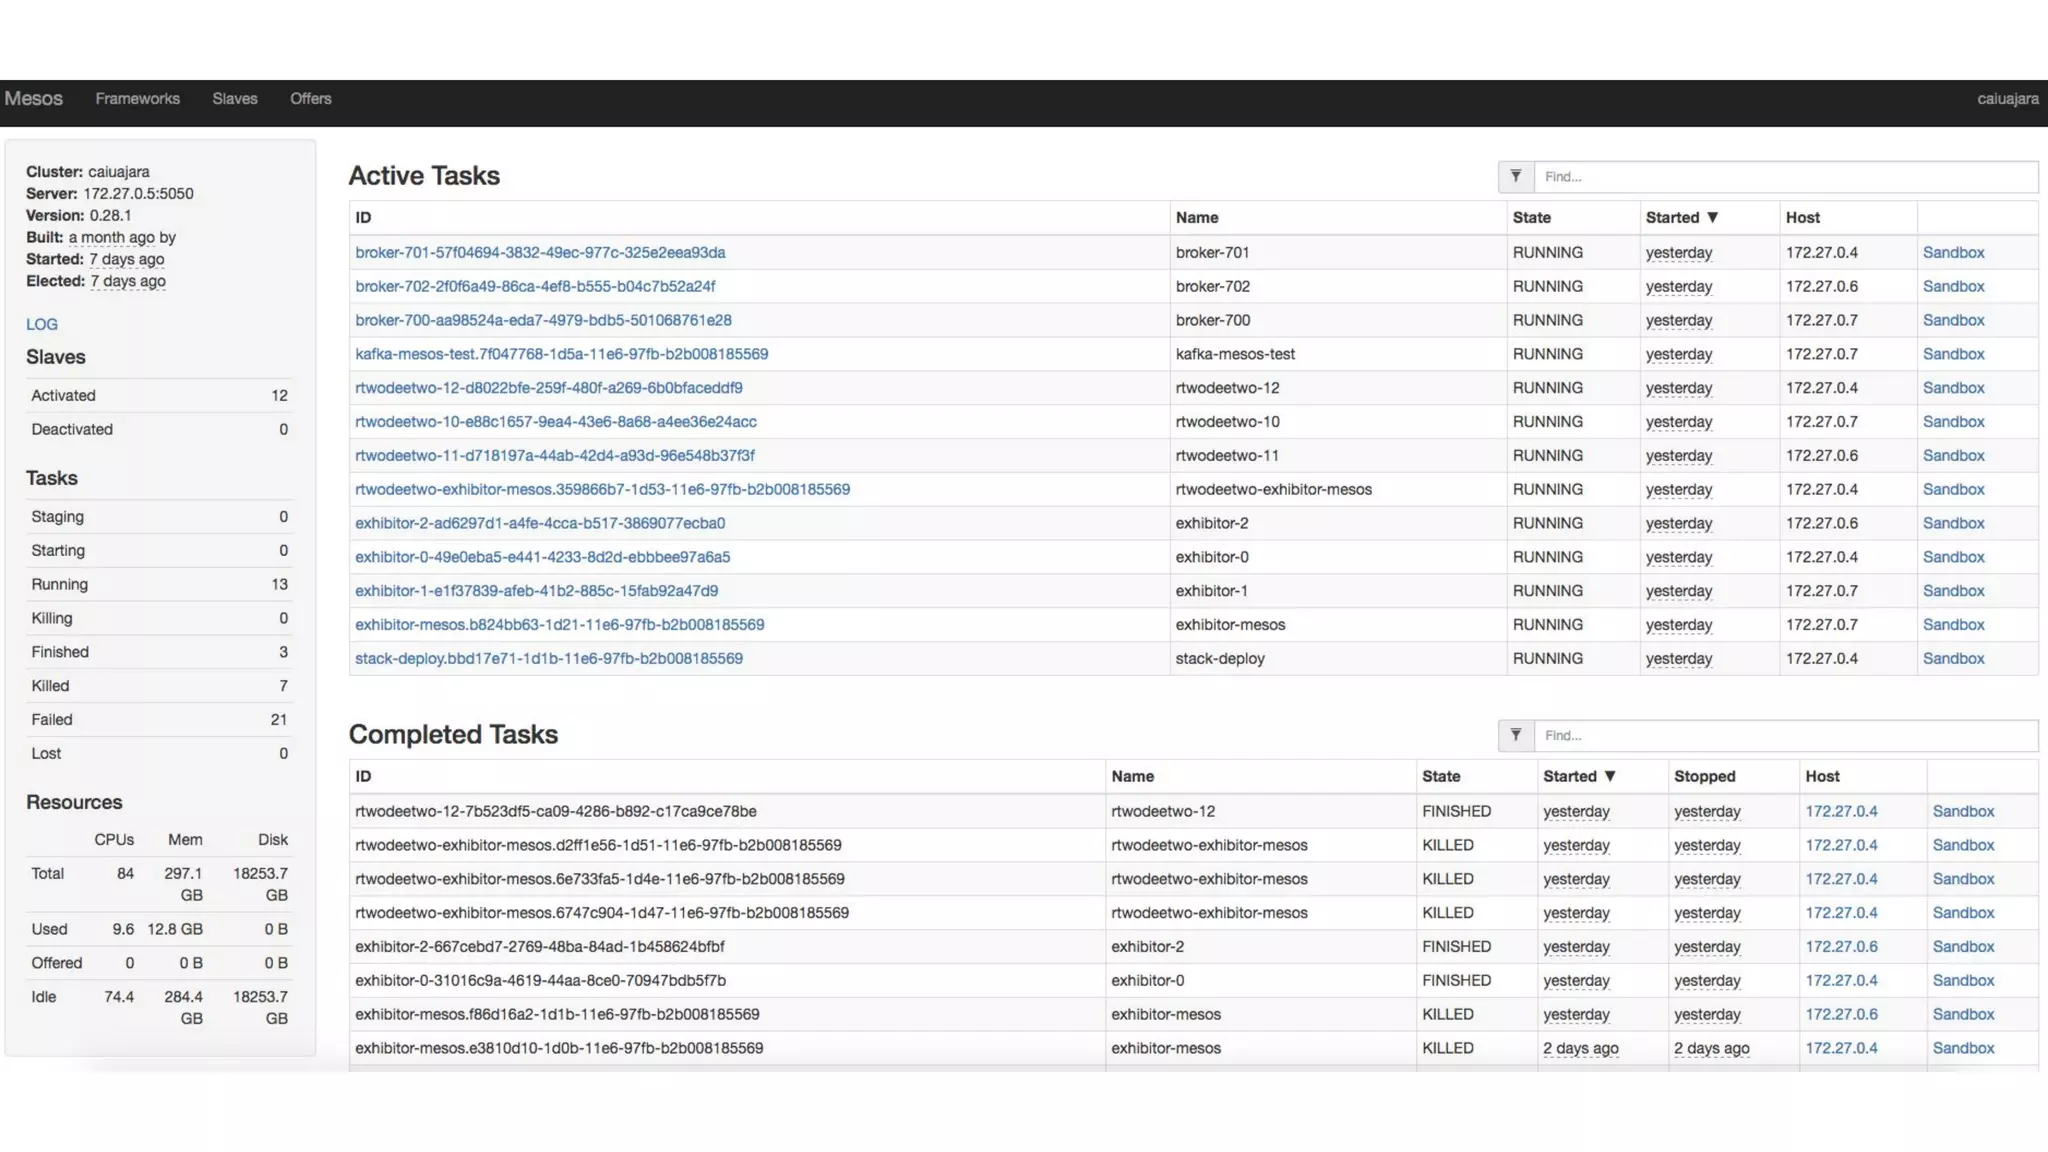Open Sandbox for kafka-mesos-test task
The width and height of the screenshot is (2048, 1152).
(x=1953, y=354)
